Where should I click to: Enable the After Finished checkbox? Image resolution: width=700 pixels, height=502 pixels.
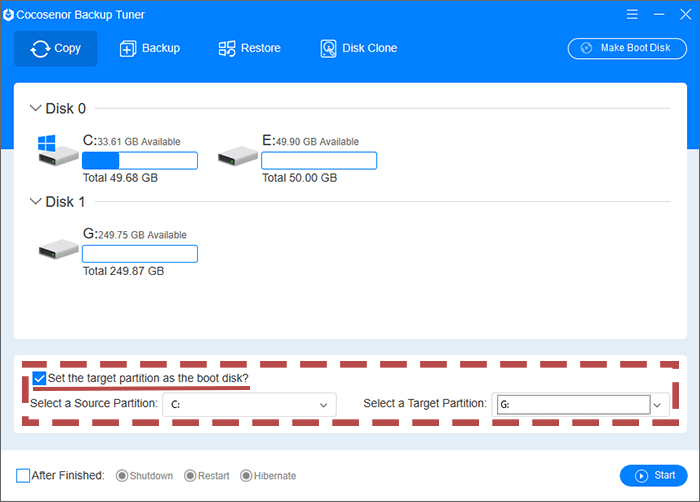click(x=23, y=476)
